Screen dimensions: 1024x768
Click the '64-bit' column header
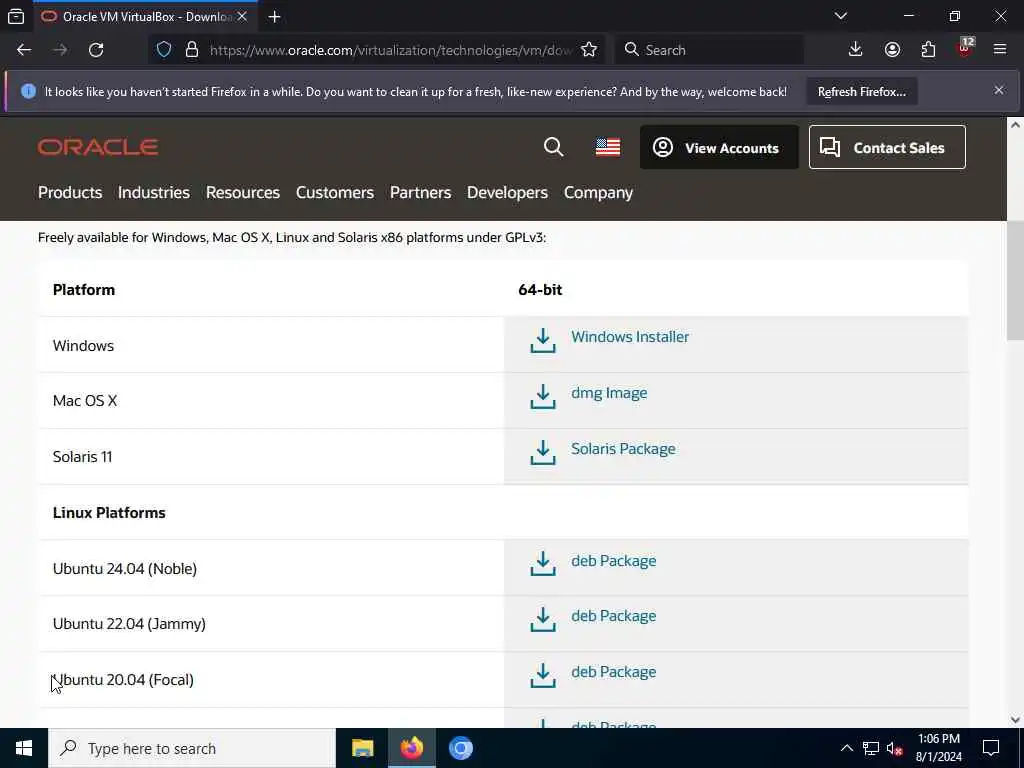(540, 290)
